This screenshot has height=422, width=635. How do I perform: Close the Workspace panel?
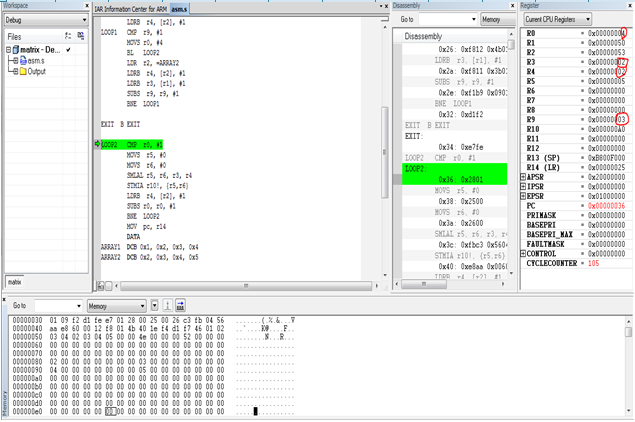point(87,5)
